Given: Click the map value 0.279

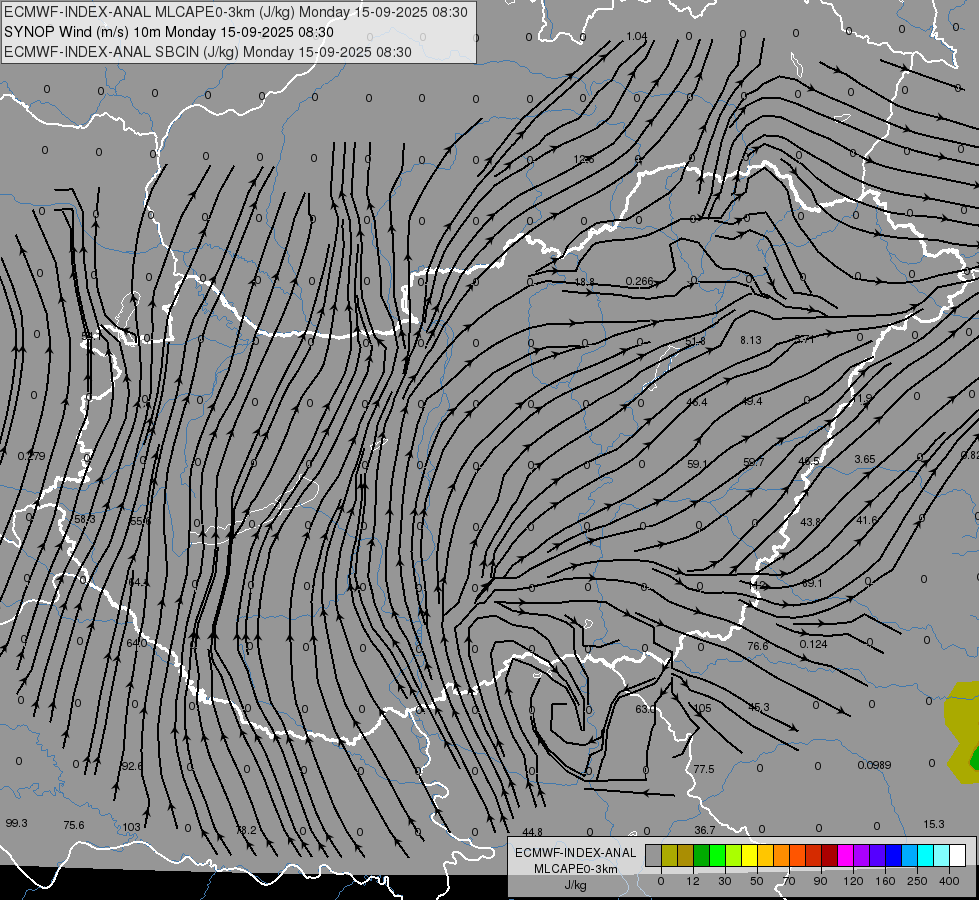Looking at the screenshot, I should click(x=31, y=457).
